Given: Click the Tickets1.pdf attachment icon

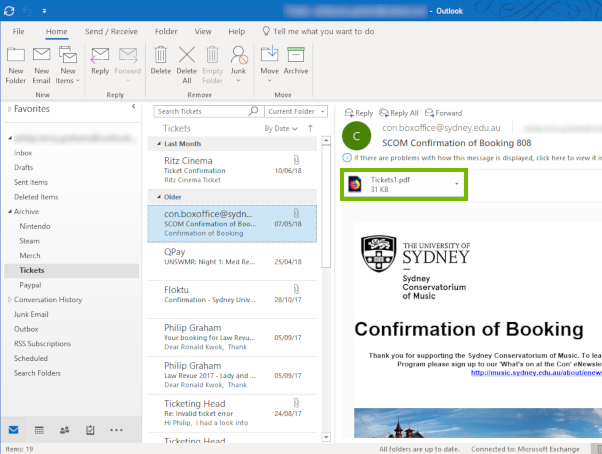Looking at the screenshot, I should [355, 184].
